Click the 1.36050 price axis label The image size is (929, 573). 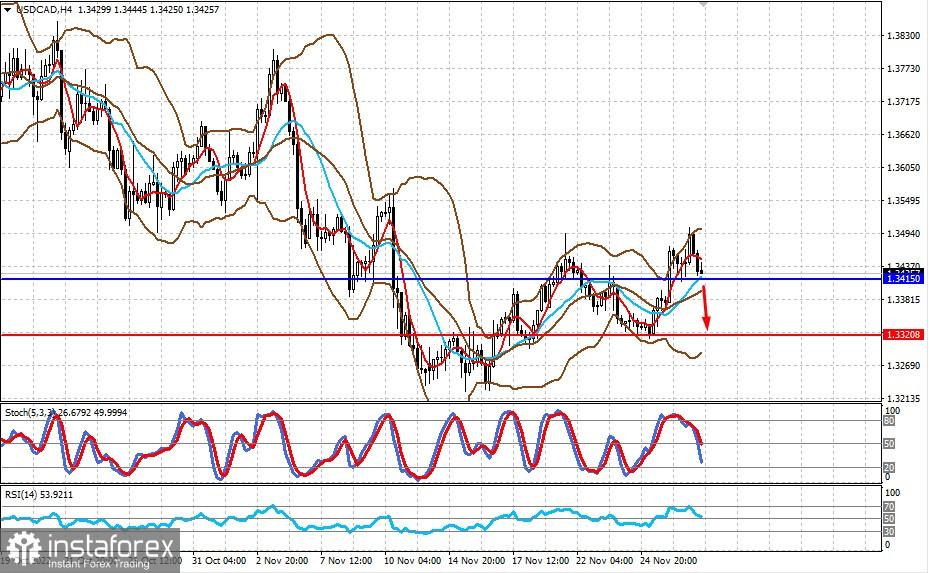[x=904, y=168]
